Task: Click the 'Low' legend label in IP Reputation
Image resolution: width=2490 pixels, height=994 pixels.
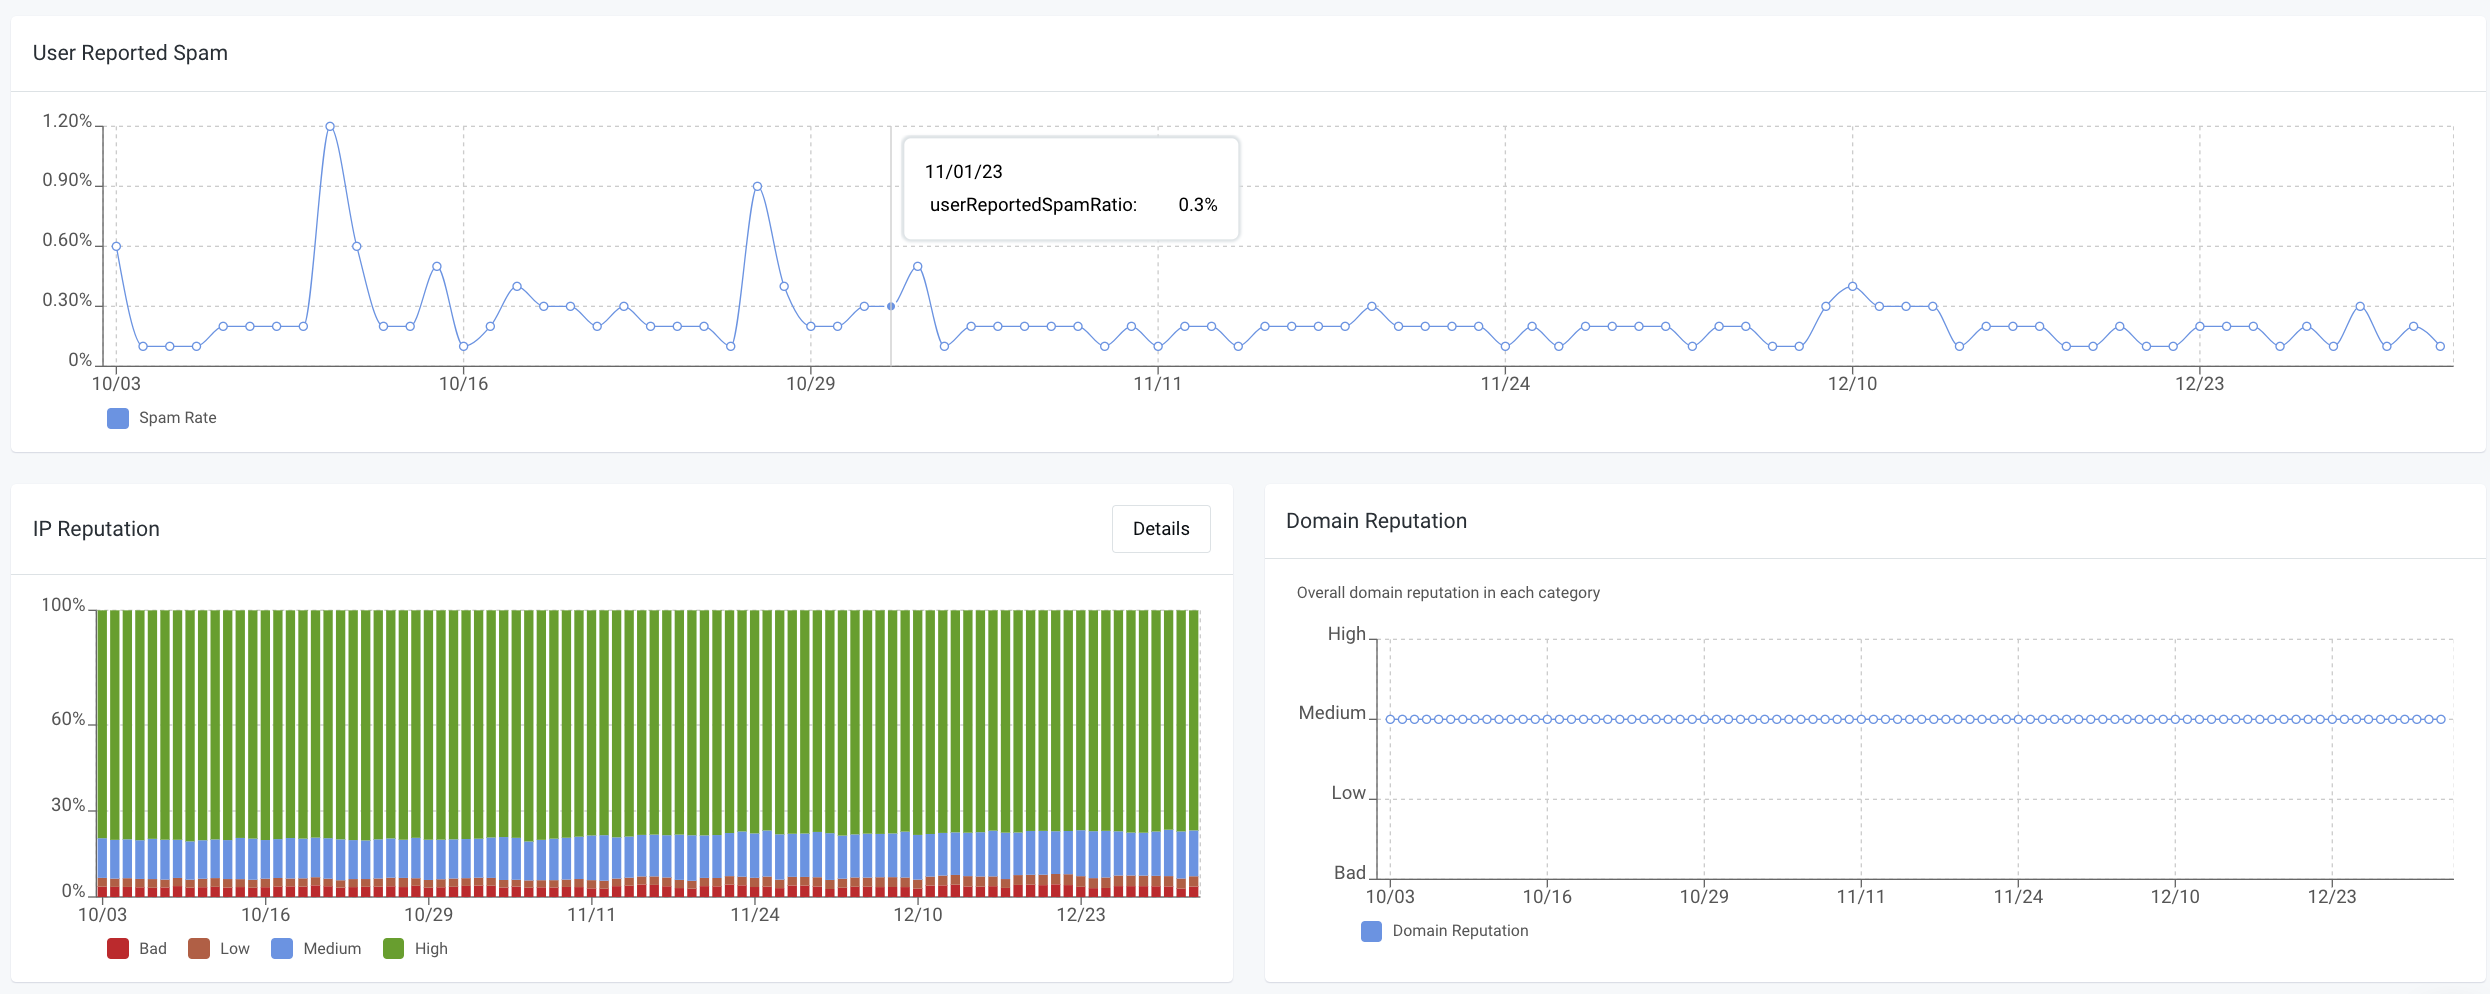Action: click(x=235, y=948)
